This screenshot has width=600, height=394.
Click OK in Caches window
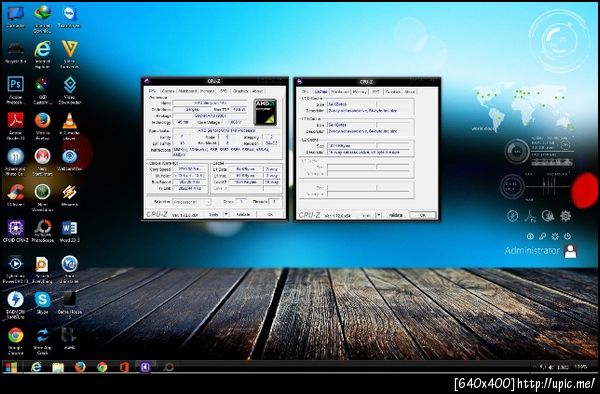pos(422,215)
